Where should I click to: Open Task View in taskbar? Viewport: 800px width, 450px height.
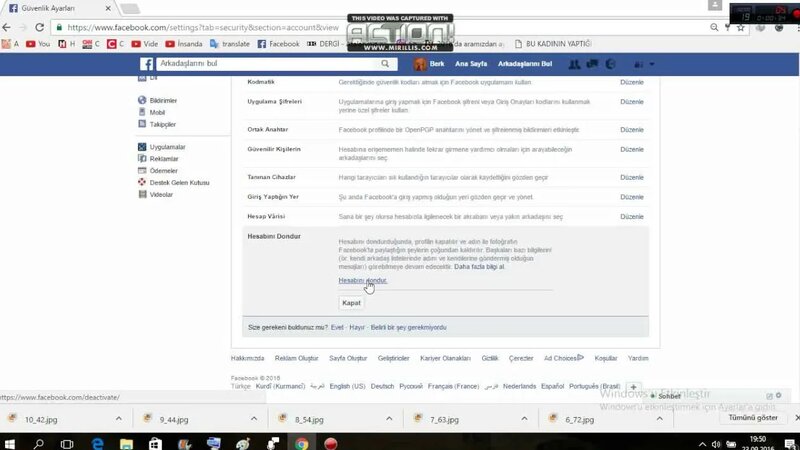click(x=67, y=444)
